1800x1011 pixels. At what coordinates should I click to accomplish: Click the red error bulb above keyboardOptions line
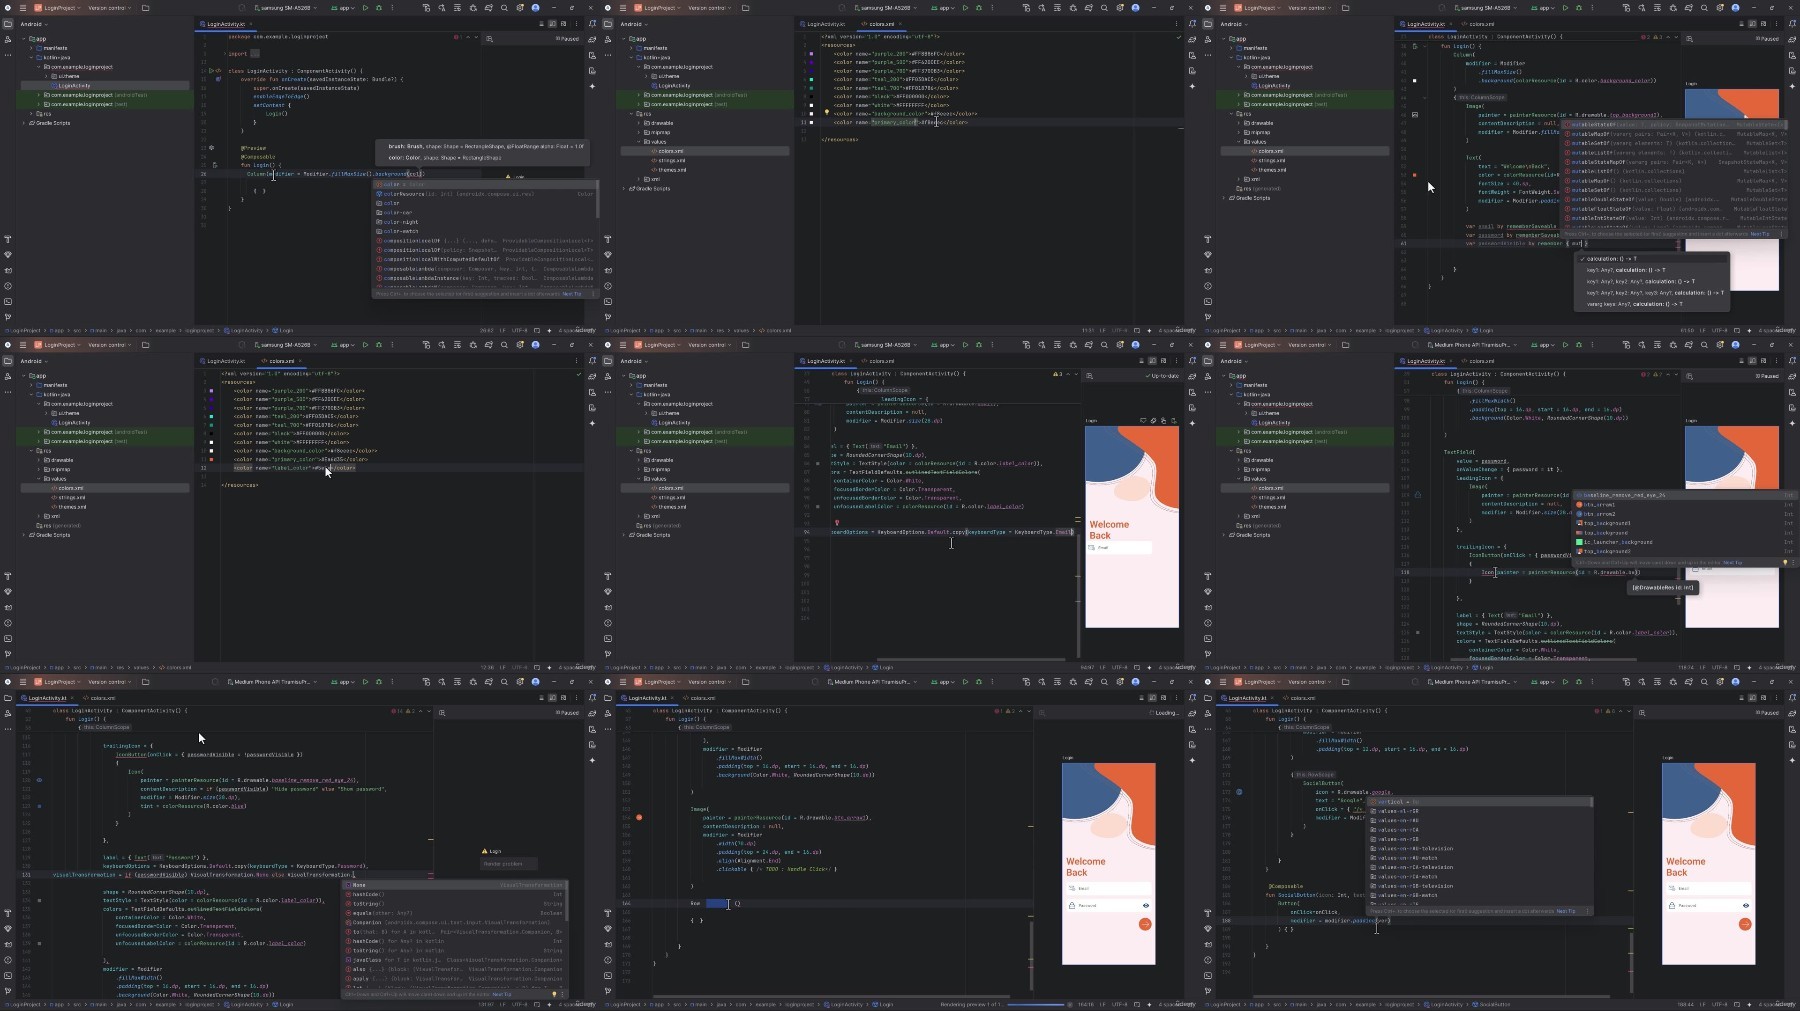[837, 522]
